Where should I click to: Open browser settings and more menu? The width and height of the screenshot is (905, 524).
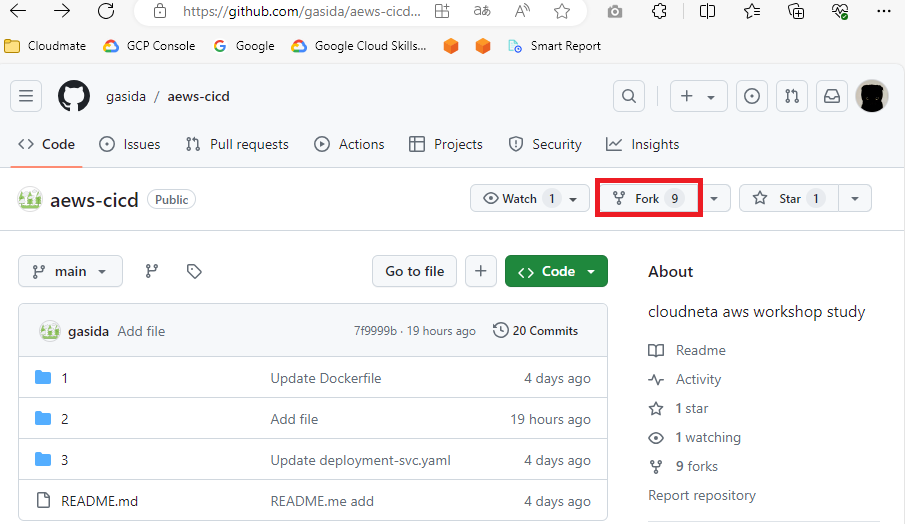point(884,11)
